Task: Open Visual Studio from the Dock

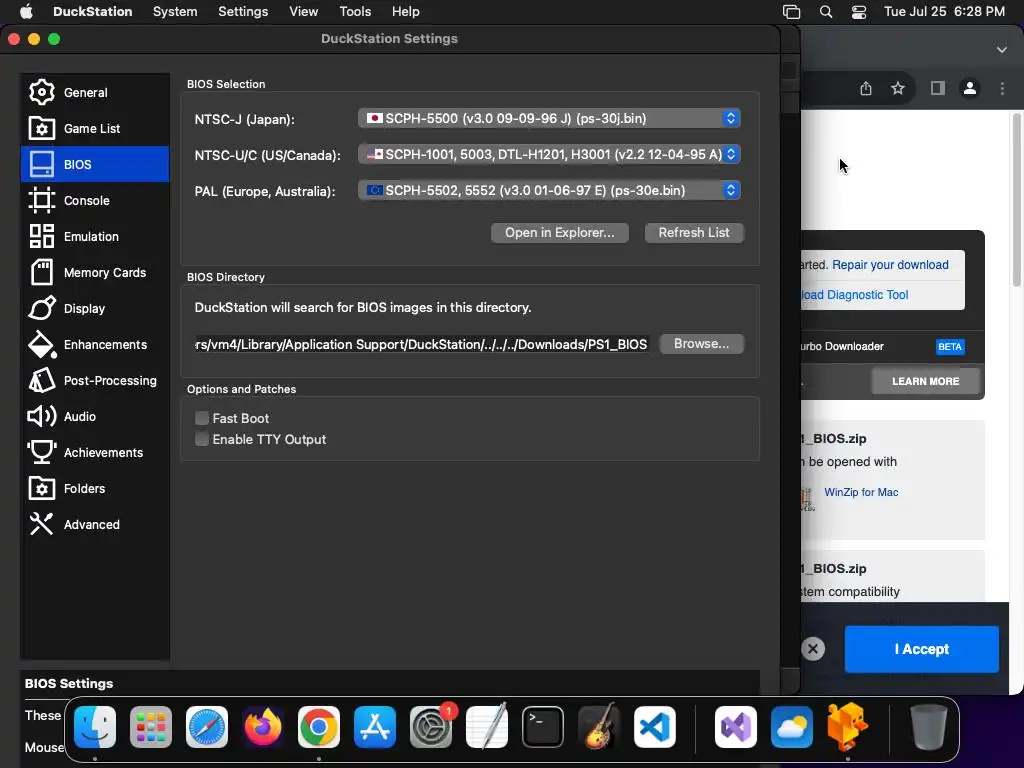Action: point(736,727)
